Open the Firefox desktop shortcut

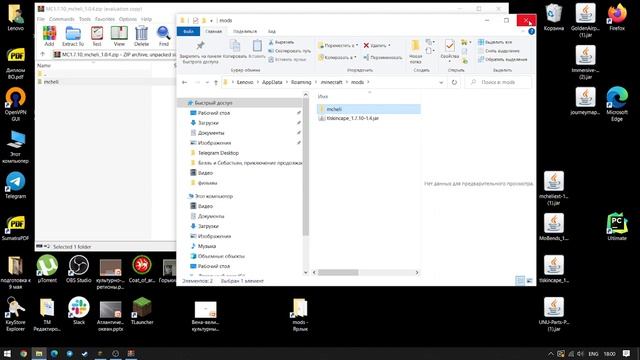(x=617, y=18)
